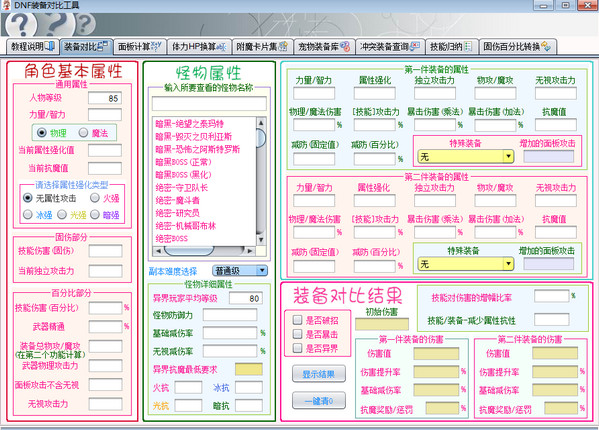This screenshot has height=430, width=599.
Task: Select 暗黑-毁灭之贝利亚斯 in monster list
Action: (194, 136)
